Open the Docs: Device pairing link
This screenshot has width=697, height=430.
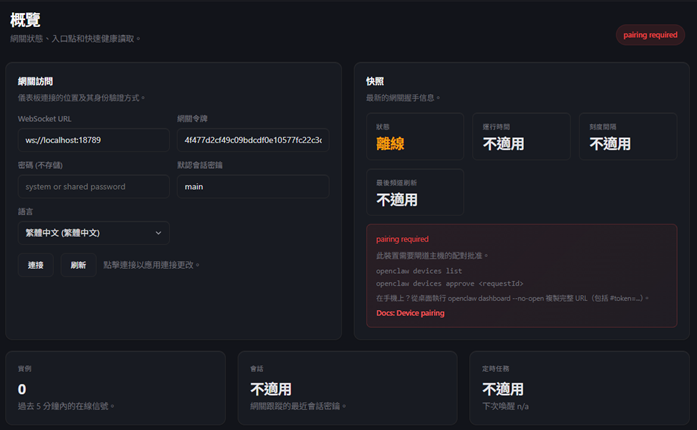point(410,313)
